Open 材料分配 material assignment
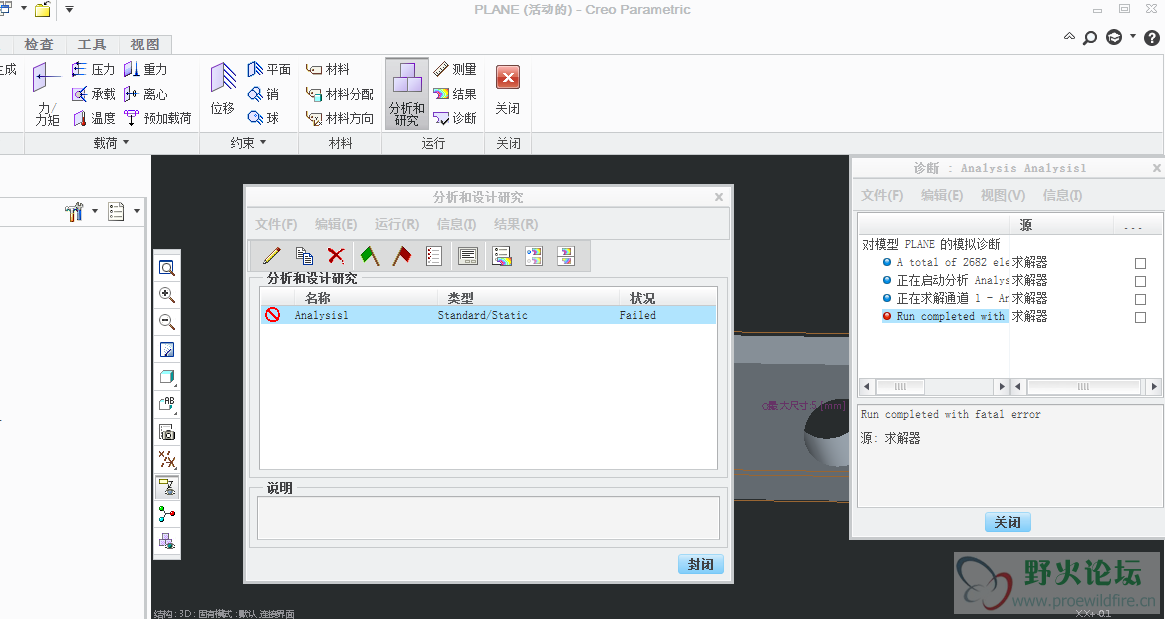The height and width of the screenshot is (619, 1165). [340, 94]
